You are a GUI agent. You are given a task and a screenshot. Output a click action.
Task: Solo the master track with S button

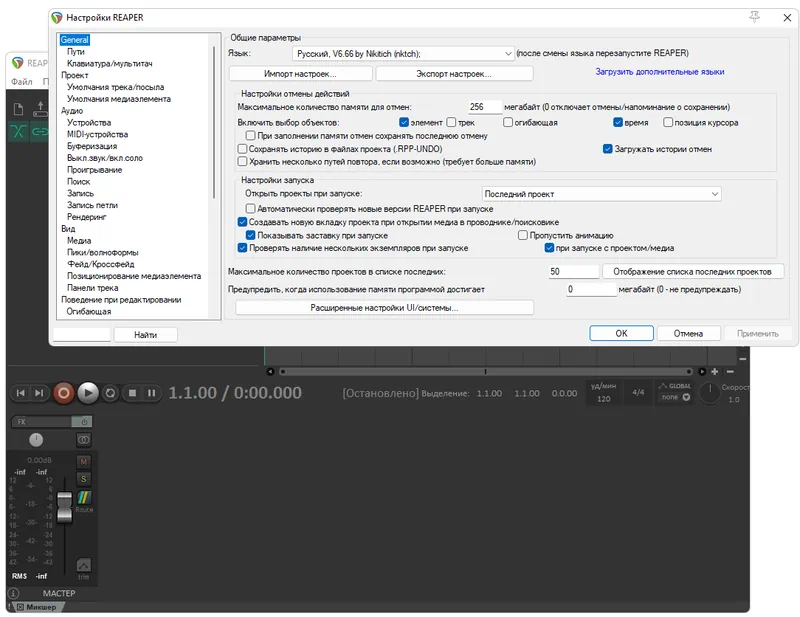(84, 478)
